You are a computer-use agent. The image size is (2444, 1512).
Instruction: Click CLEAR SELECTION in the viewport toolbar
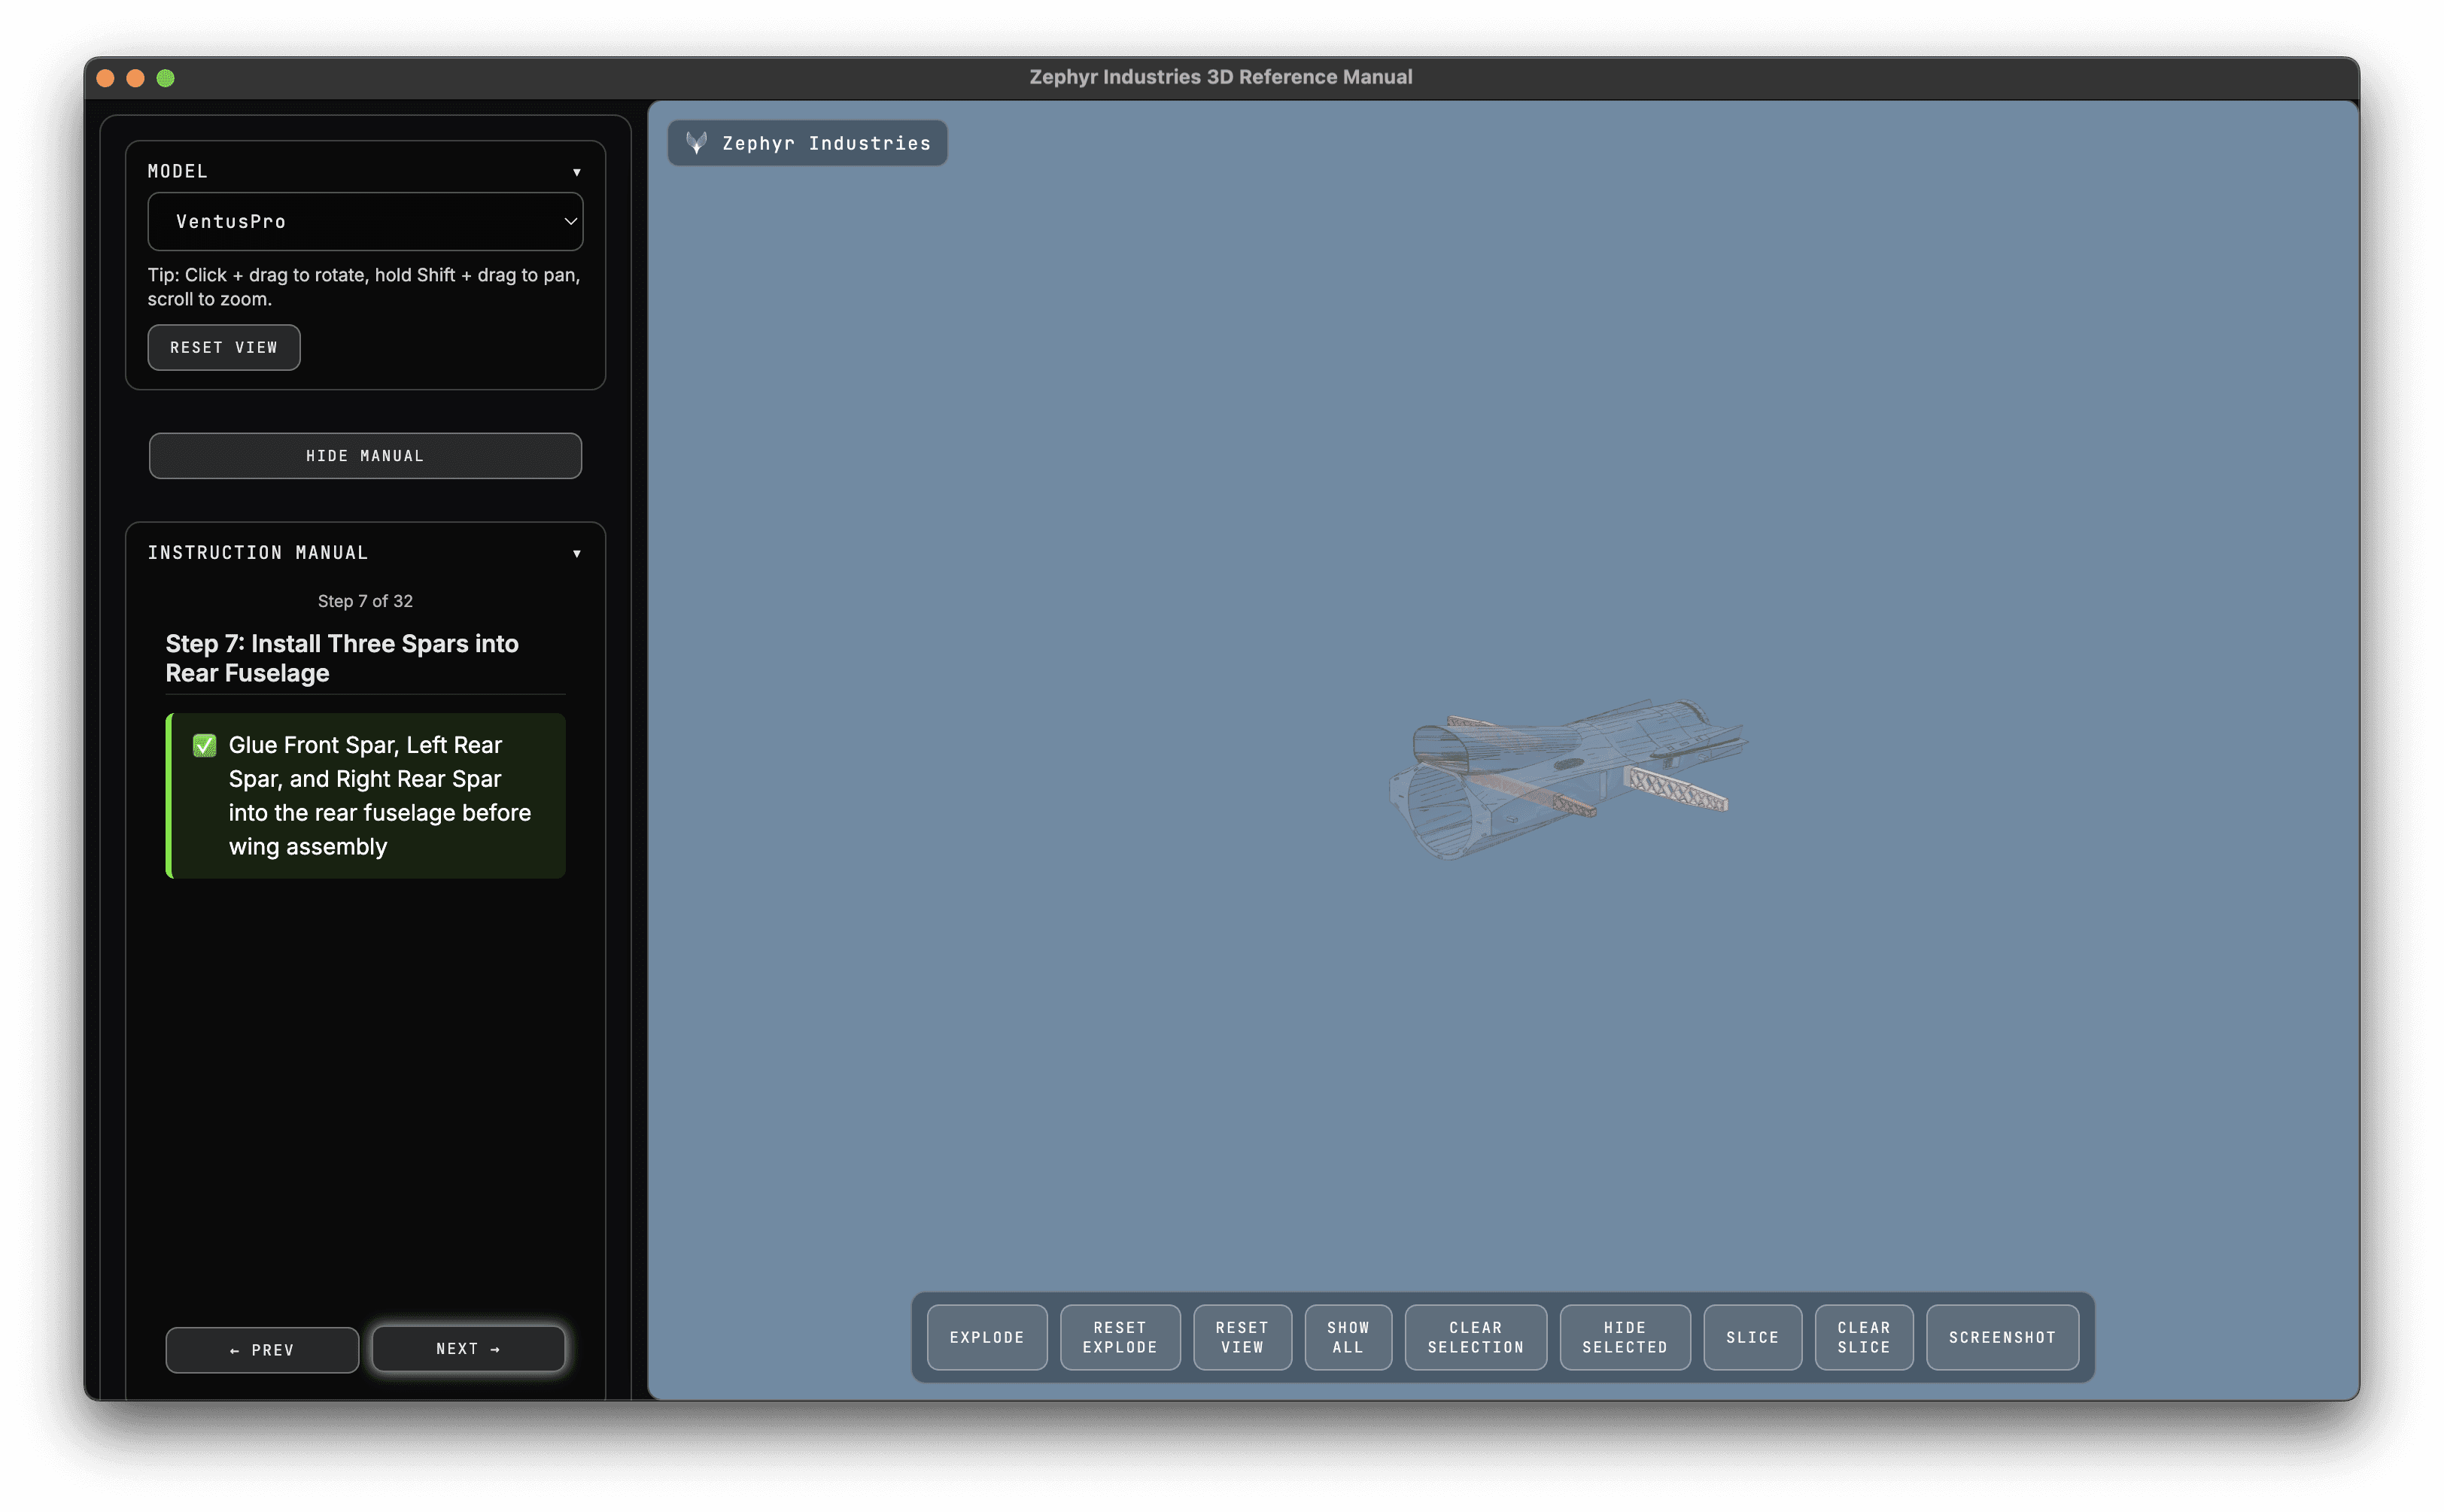pos(1475,1337)
